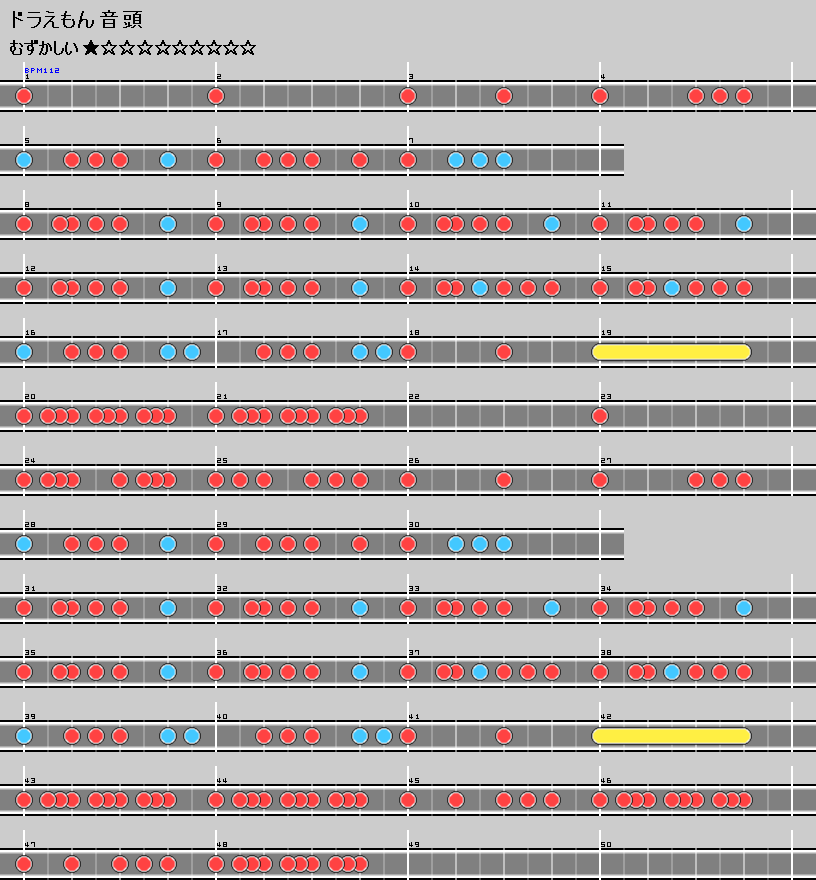This screenshot has width=816, height=880.
Task: Click the first red note of measure 45
Action: coord(408,800)
